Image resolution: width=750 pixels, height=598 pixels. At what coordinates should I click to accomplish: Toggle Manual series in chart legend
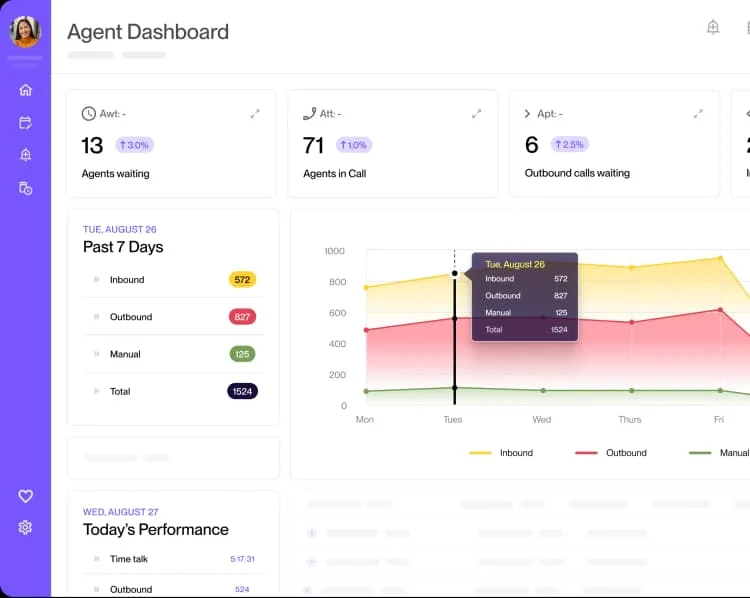(719, 453)
